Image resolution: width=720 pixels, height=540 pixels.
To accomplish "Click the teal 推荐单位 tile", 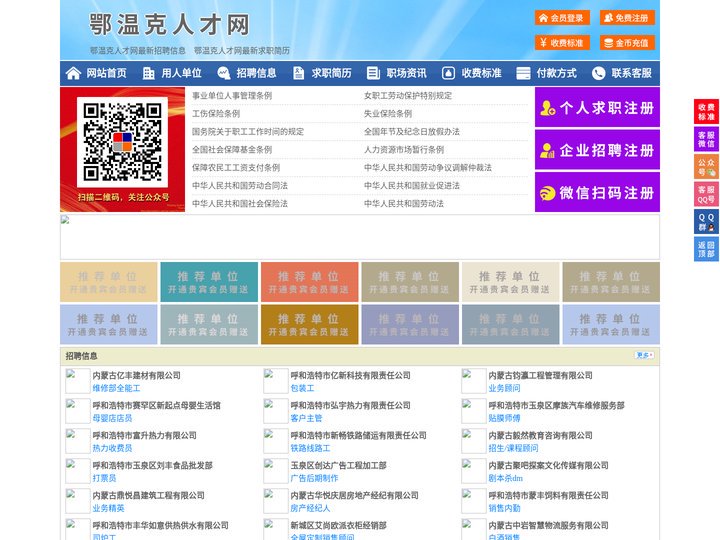I will pyautogui.click(x=209, y=282).
